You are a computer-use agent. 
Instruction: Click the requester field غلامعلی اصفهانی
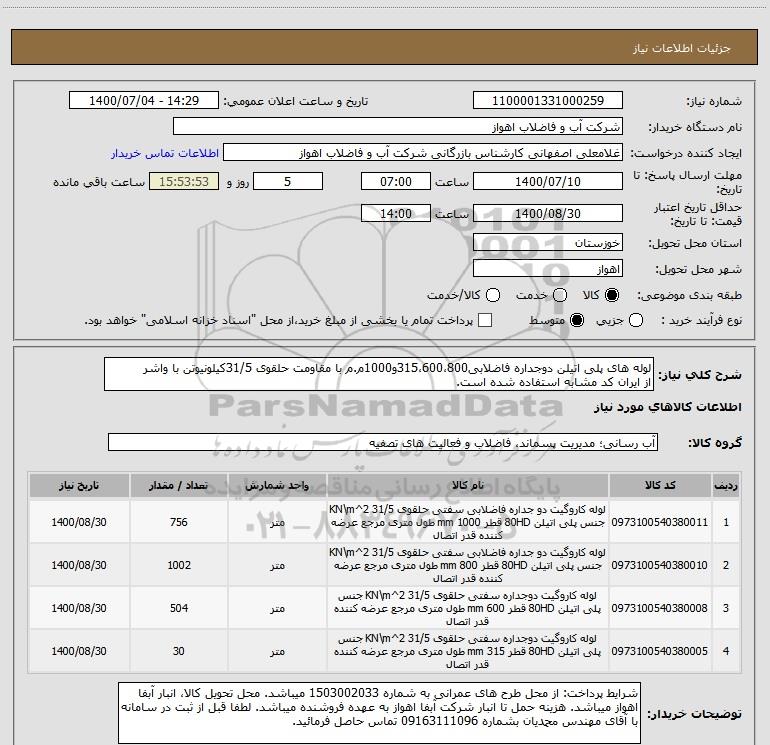[x=423, y=153]
